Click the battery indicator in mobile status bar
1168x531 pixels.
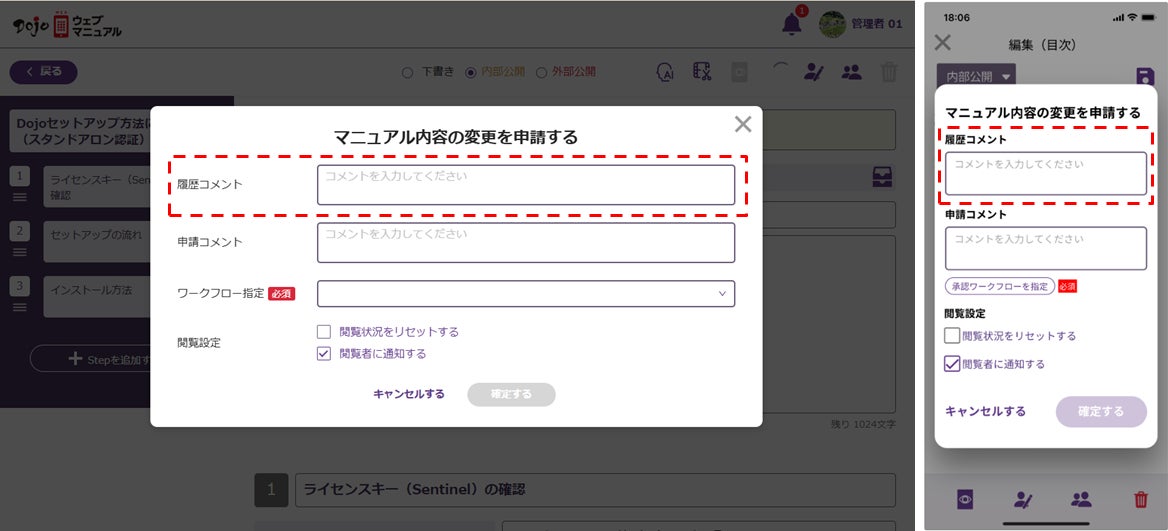pyautogui.click(x=1148, y=17)
